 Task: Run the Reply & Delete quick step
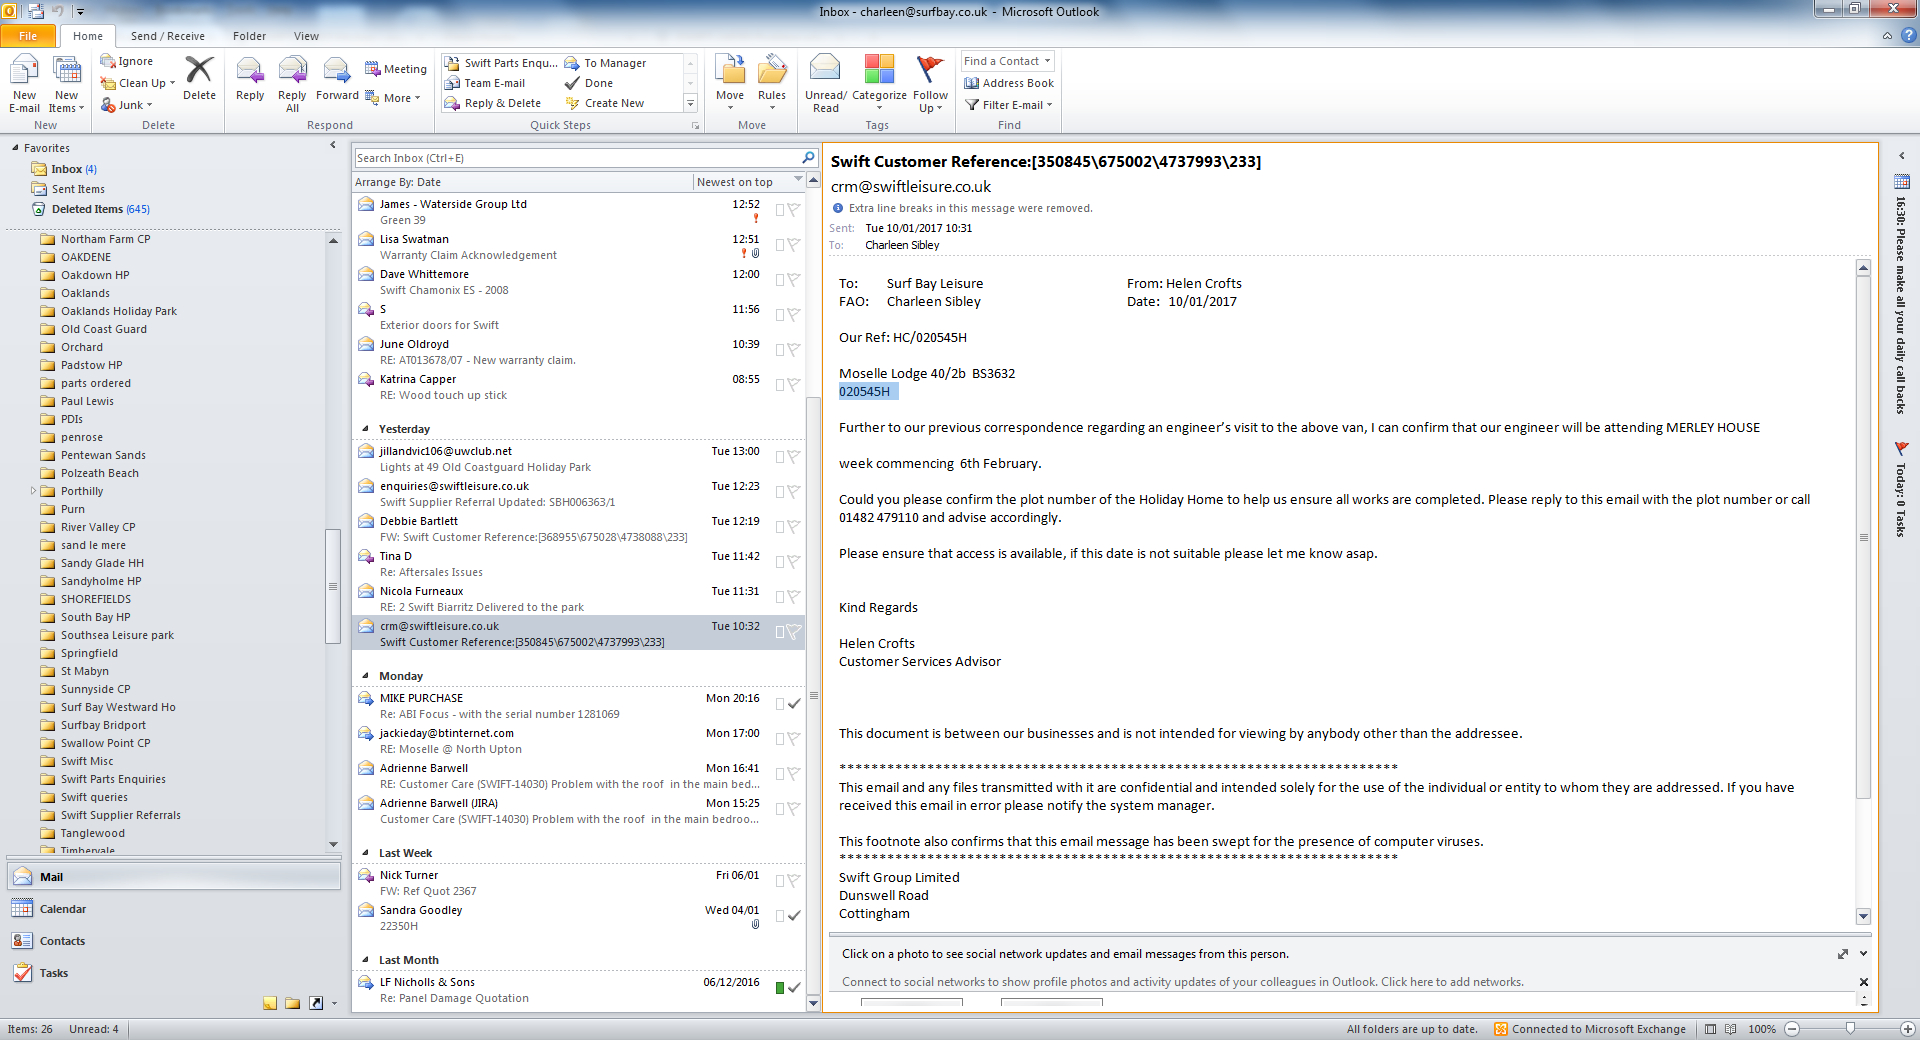493,103
